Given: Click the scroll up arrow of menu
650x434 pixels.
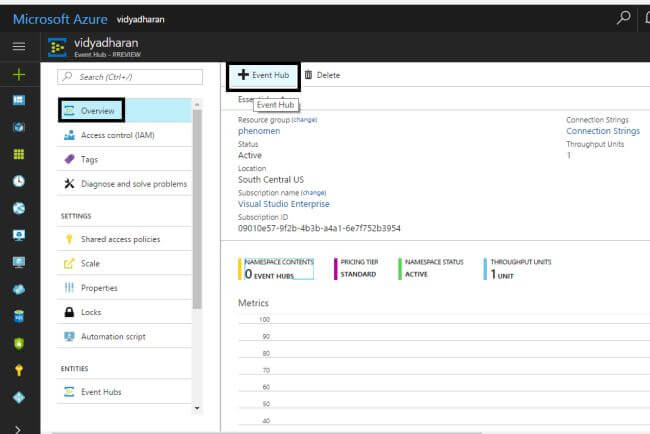Looking at the screenshot, I should (197, 104).
